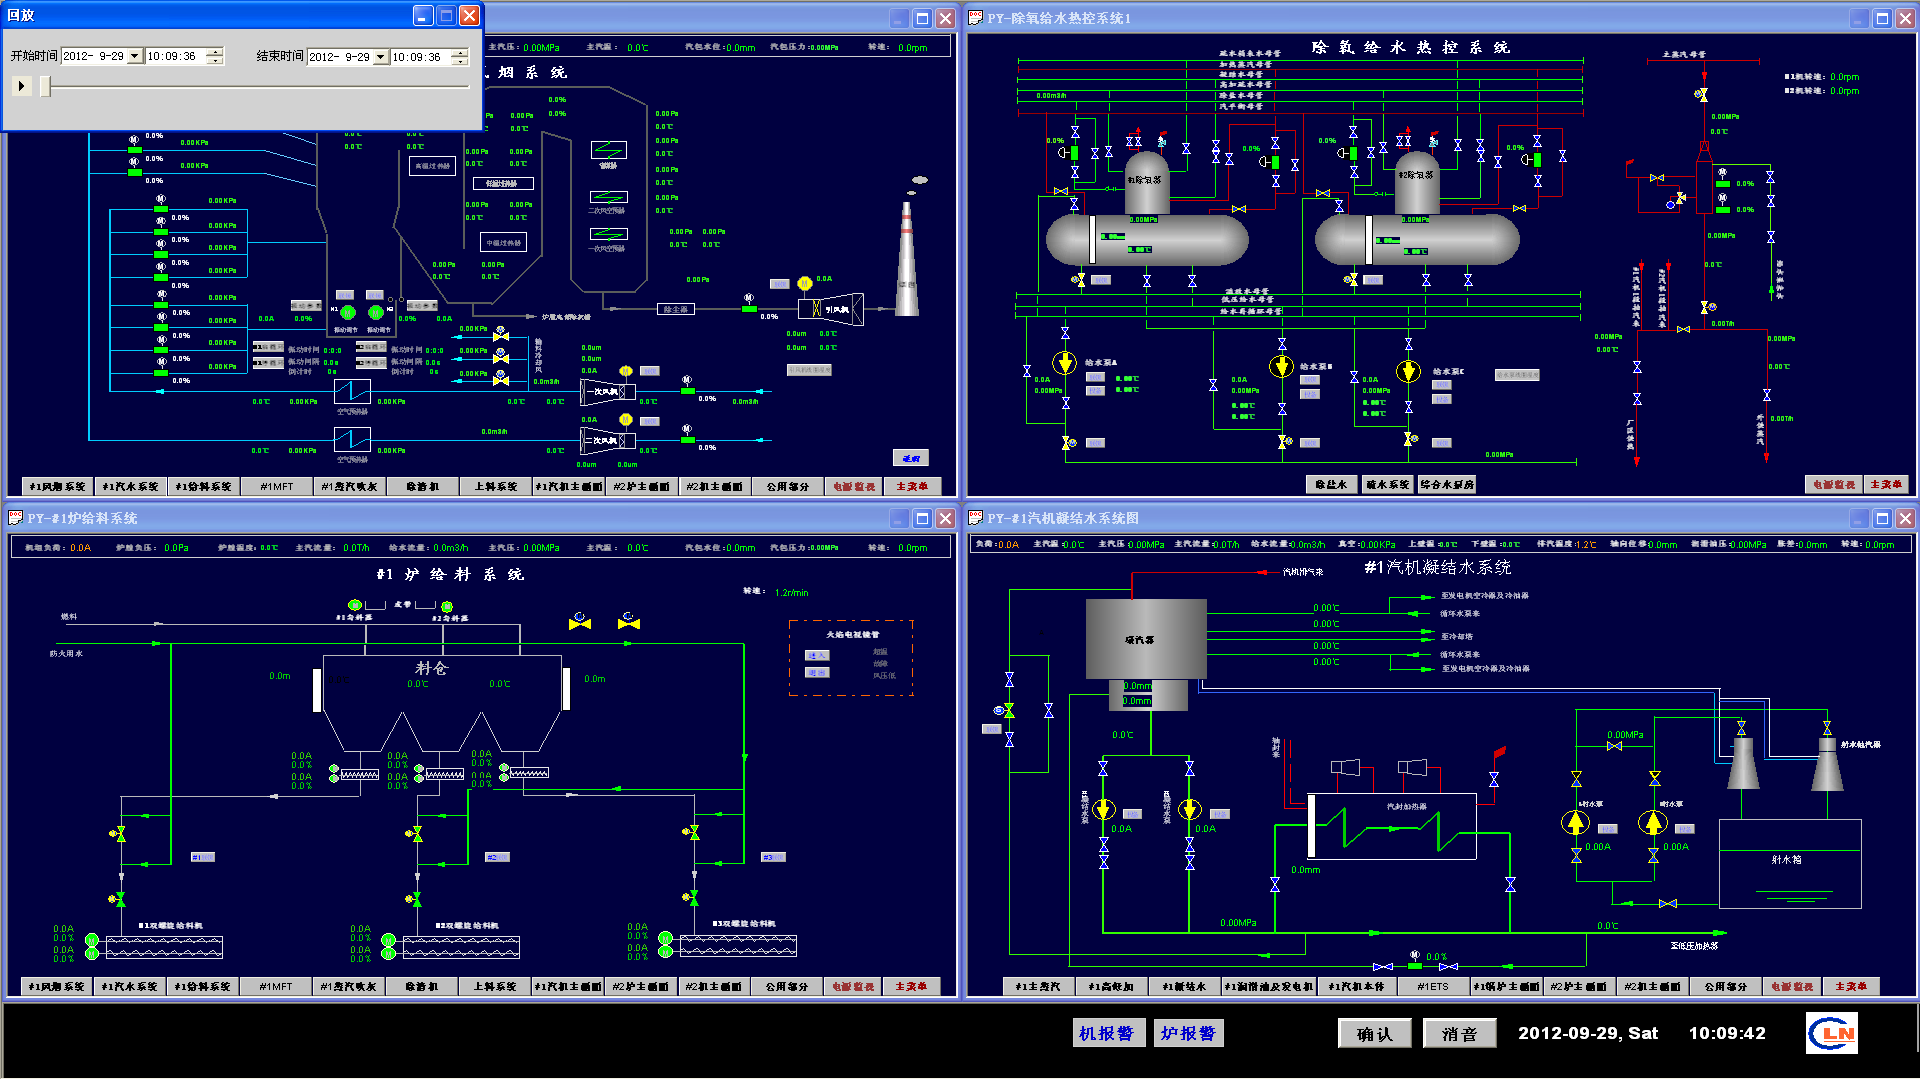Click the playback progress slider handle
The image size is (1920, 1080).
pos(45,87)
